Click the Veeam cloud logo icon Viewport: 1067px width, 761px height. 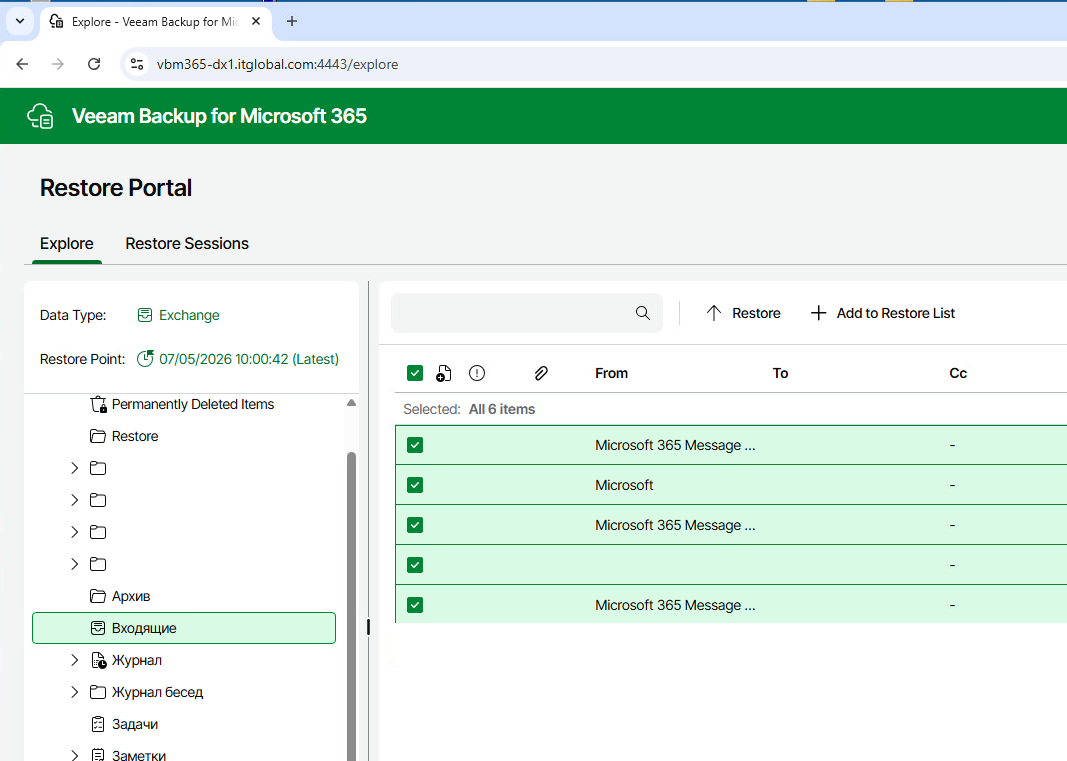coord(40,116)
